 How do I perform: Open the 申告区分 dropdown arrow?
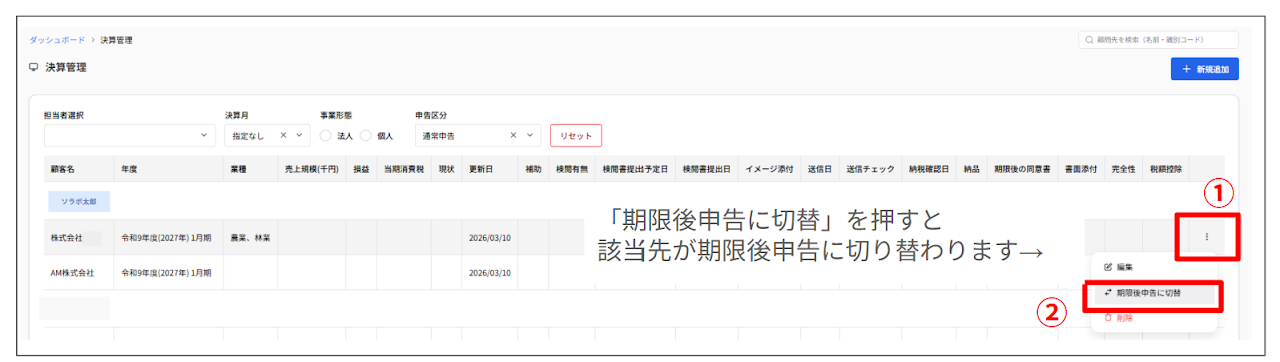[x=530, y=135]
